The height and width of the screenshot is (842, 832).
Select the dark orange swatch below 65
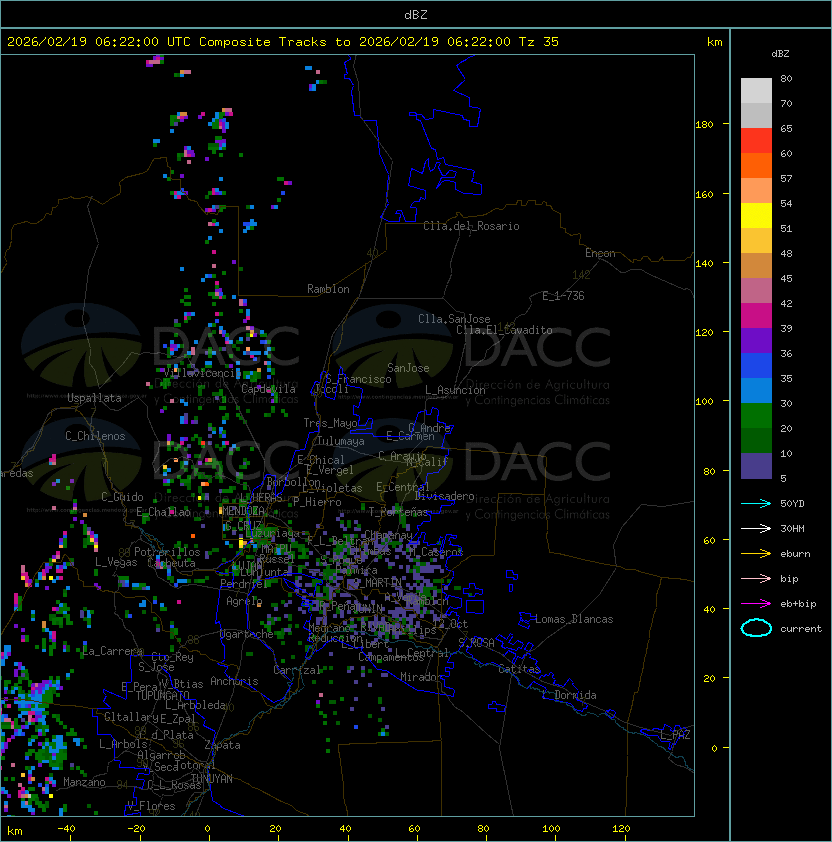(x=756, y=165)
